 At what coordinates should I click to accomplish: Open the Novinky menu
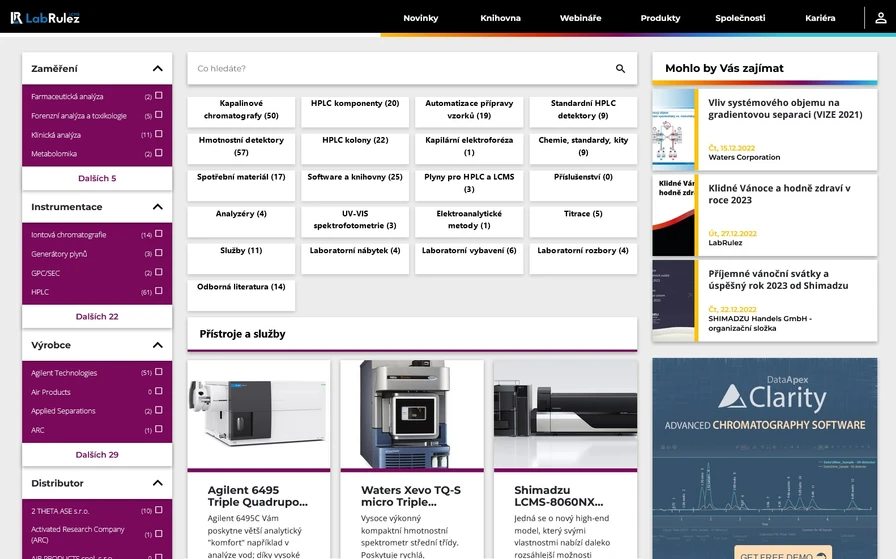[421, 18]
